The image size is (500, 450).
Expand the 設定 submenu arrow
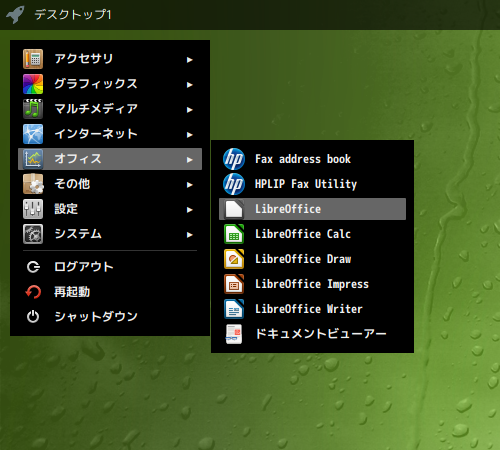[190, 210]
